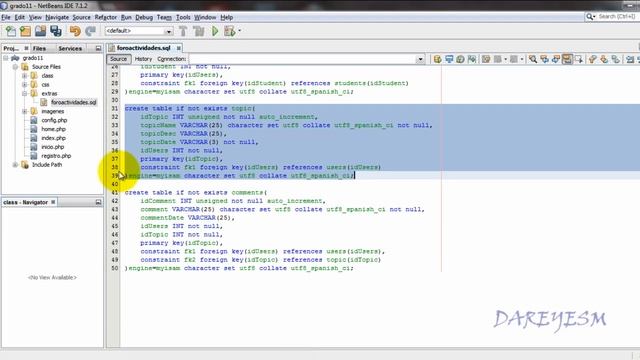Expand the class folder

[x=24, y=76]
